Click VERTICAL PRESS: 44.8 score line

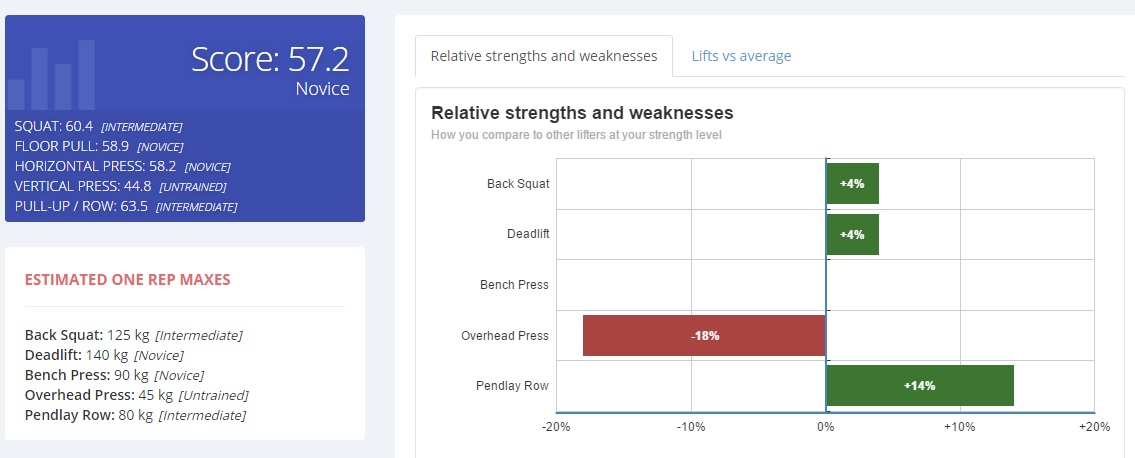pyautogui.click(x=120, y=187)
